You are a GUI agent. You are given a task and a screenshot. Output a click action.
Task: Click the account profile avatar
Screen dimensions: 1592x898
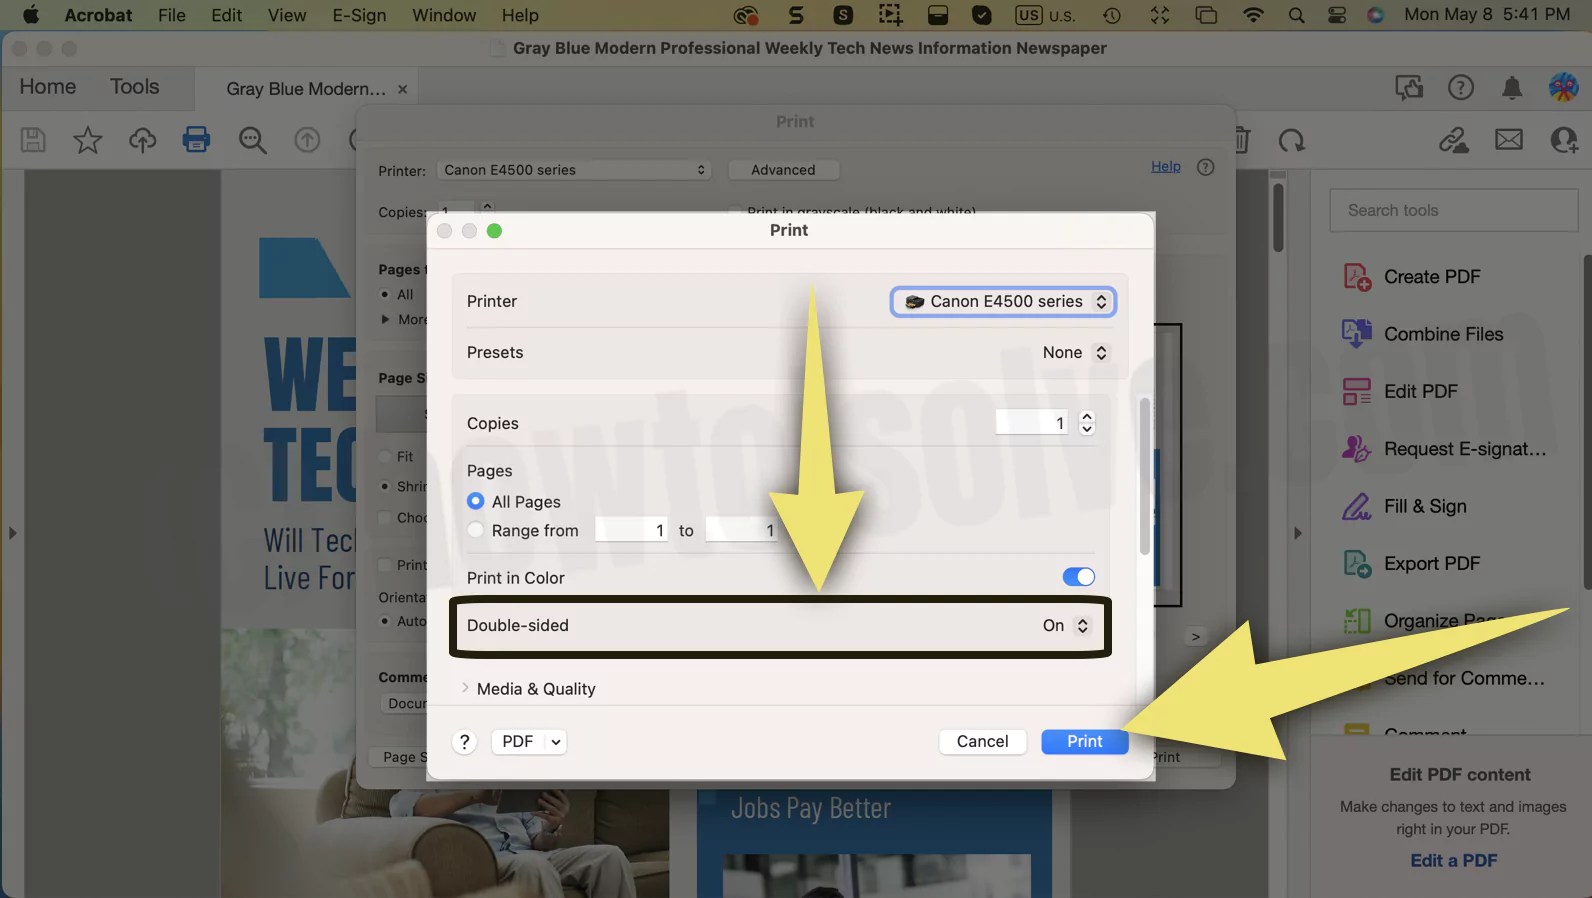(x=1564, y=88)
